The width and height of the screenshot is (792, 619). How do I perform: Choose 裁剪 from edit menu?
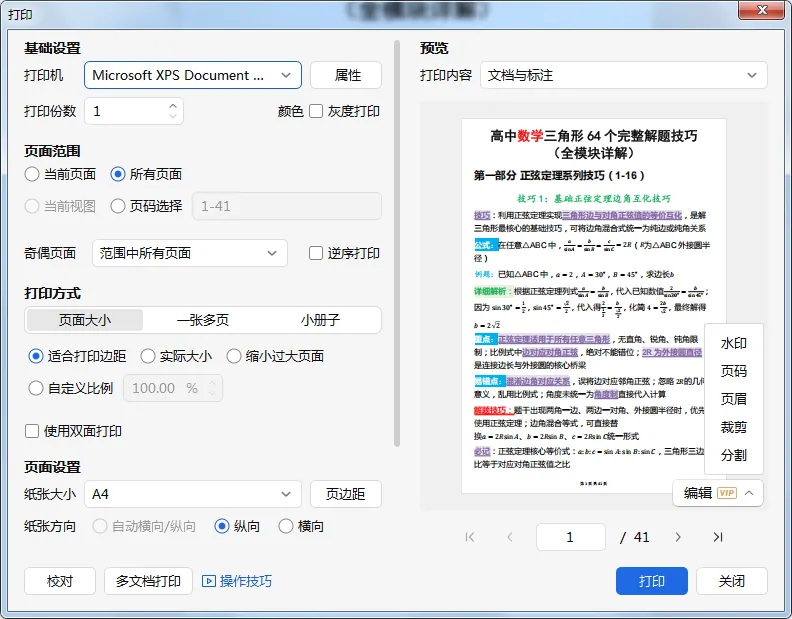[x=733, y=427]
